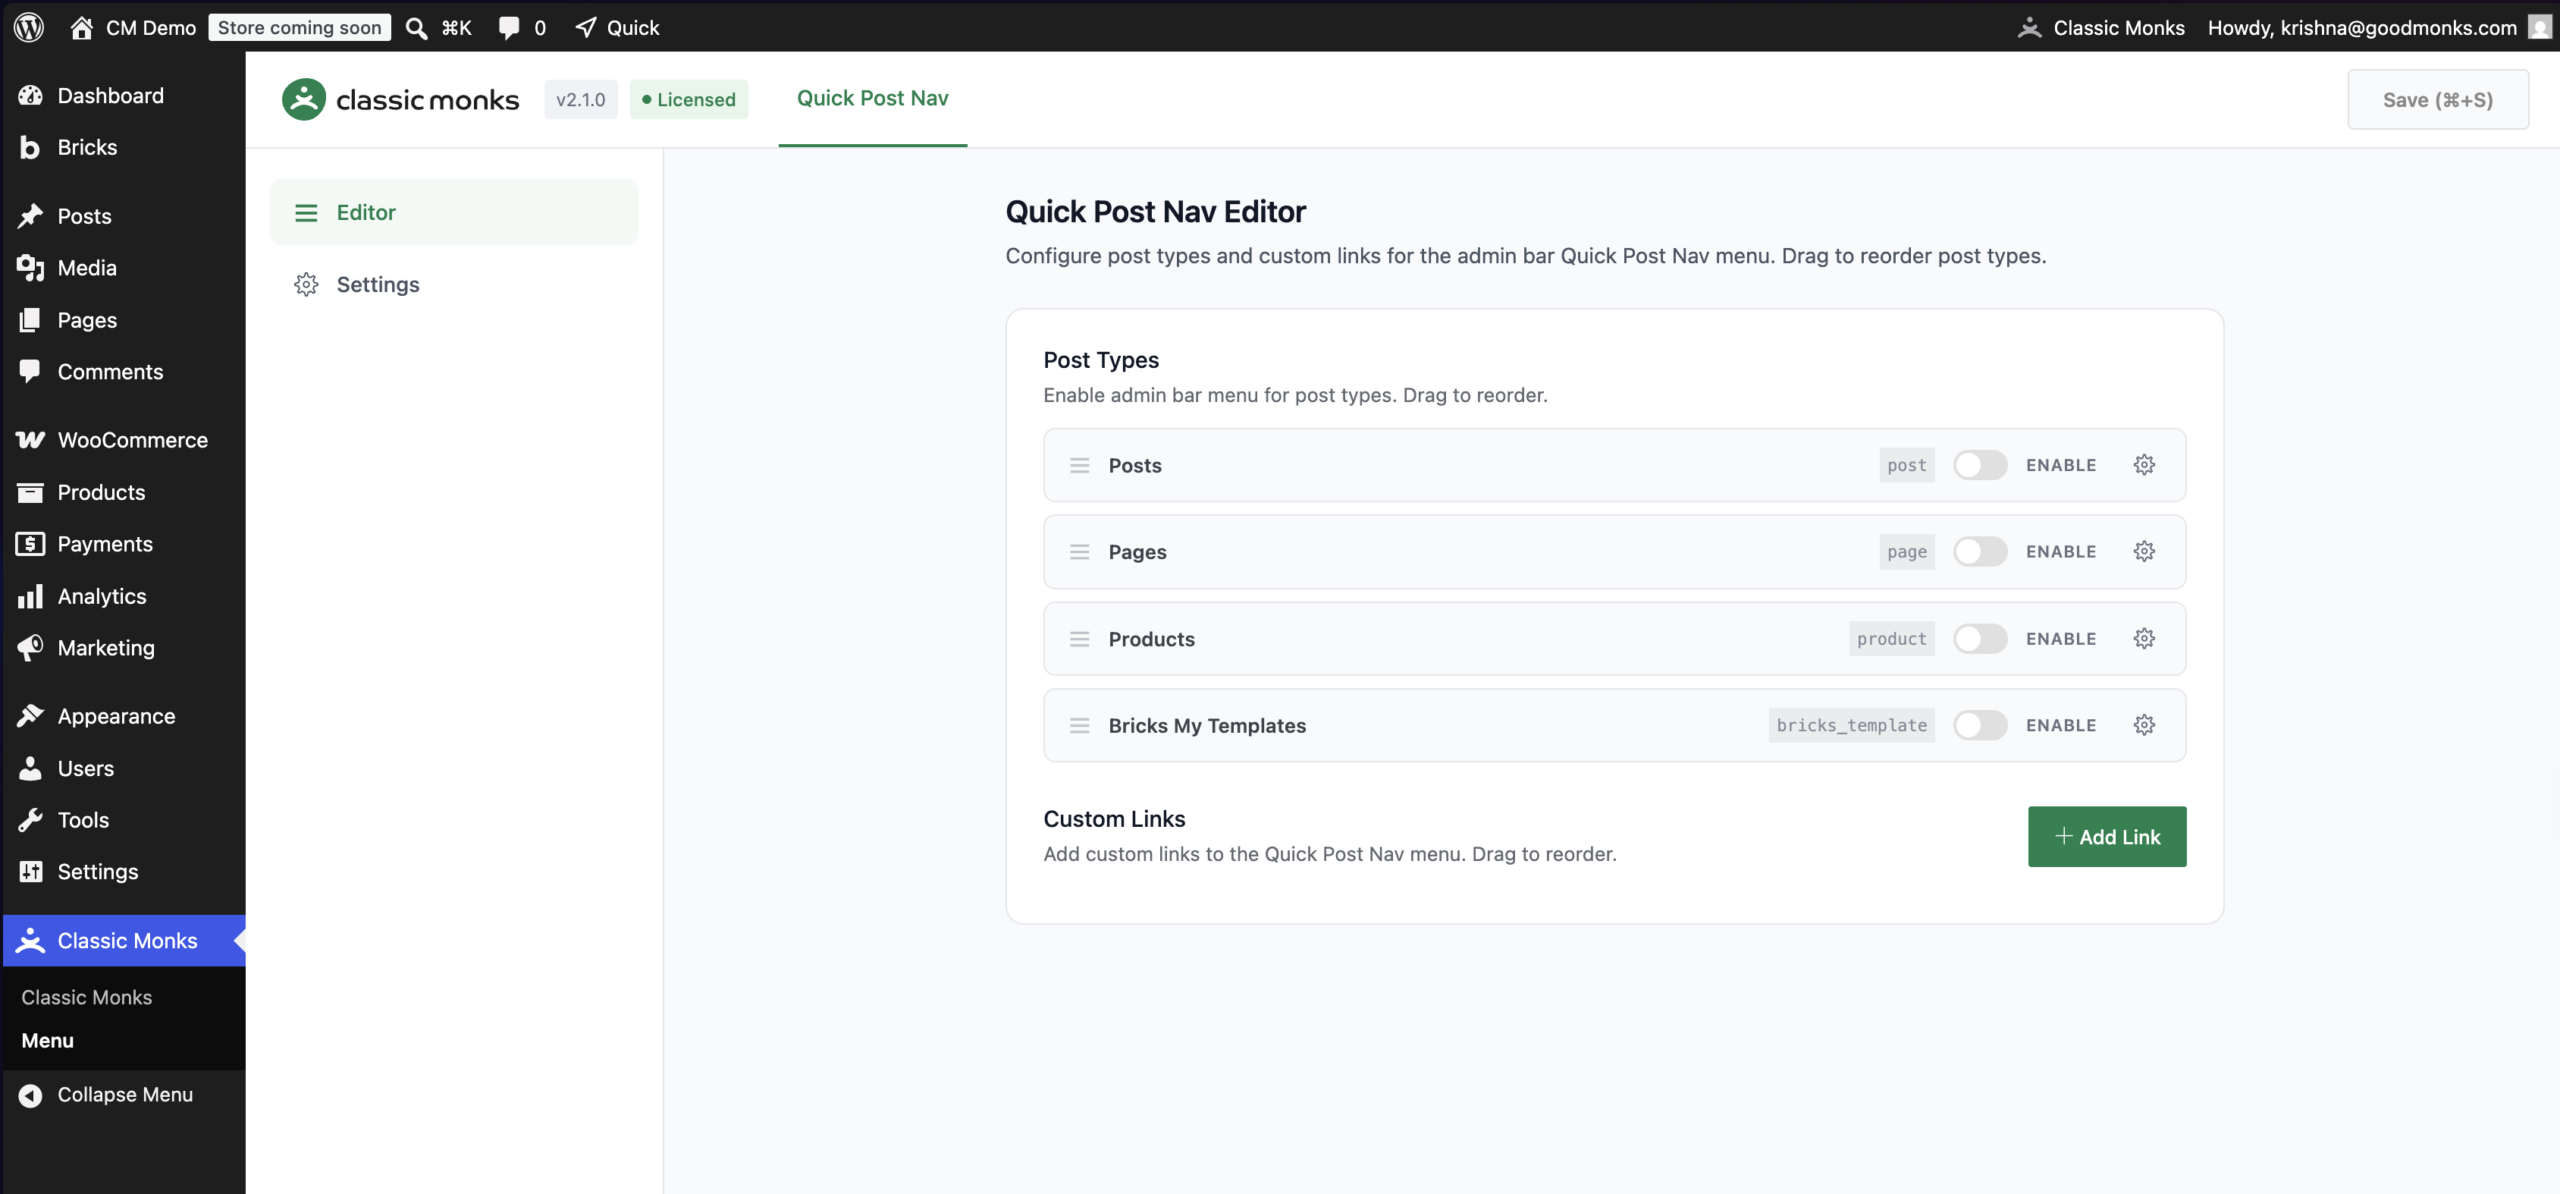Open Bricks My Templates settings gear
2560x1194 pixels.
click(2144, 725)
